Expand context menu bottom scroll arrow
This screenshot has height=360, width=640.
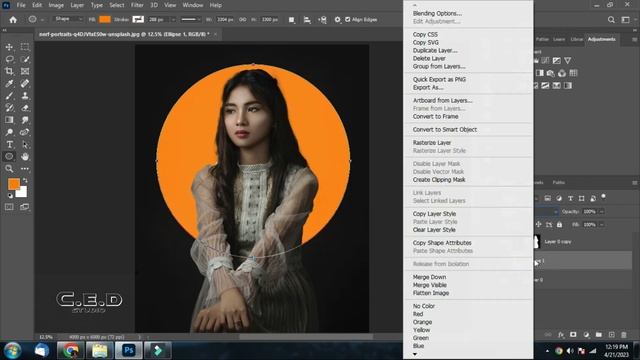[415, 354]
